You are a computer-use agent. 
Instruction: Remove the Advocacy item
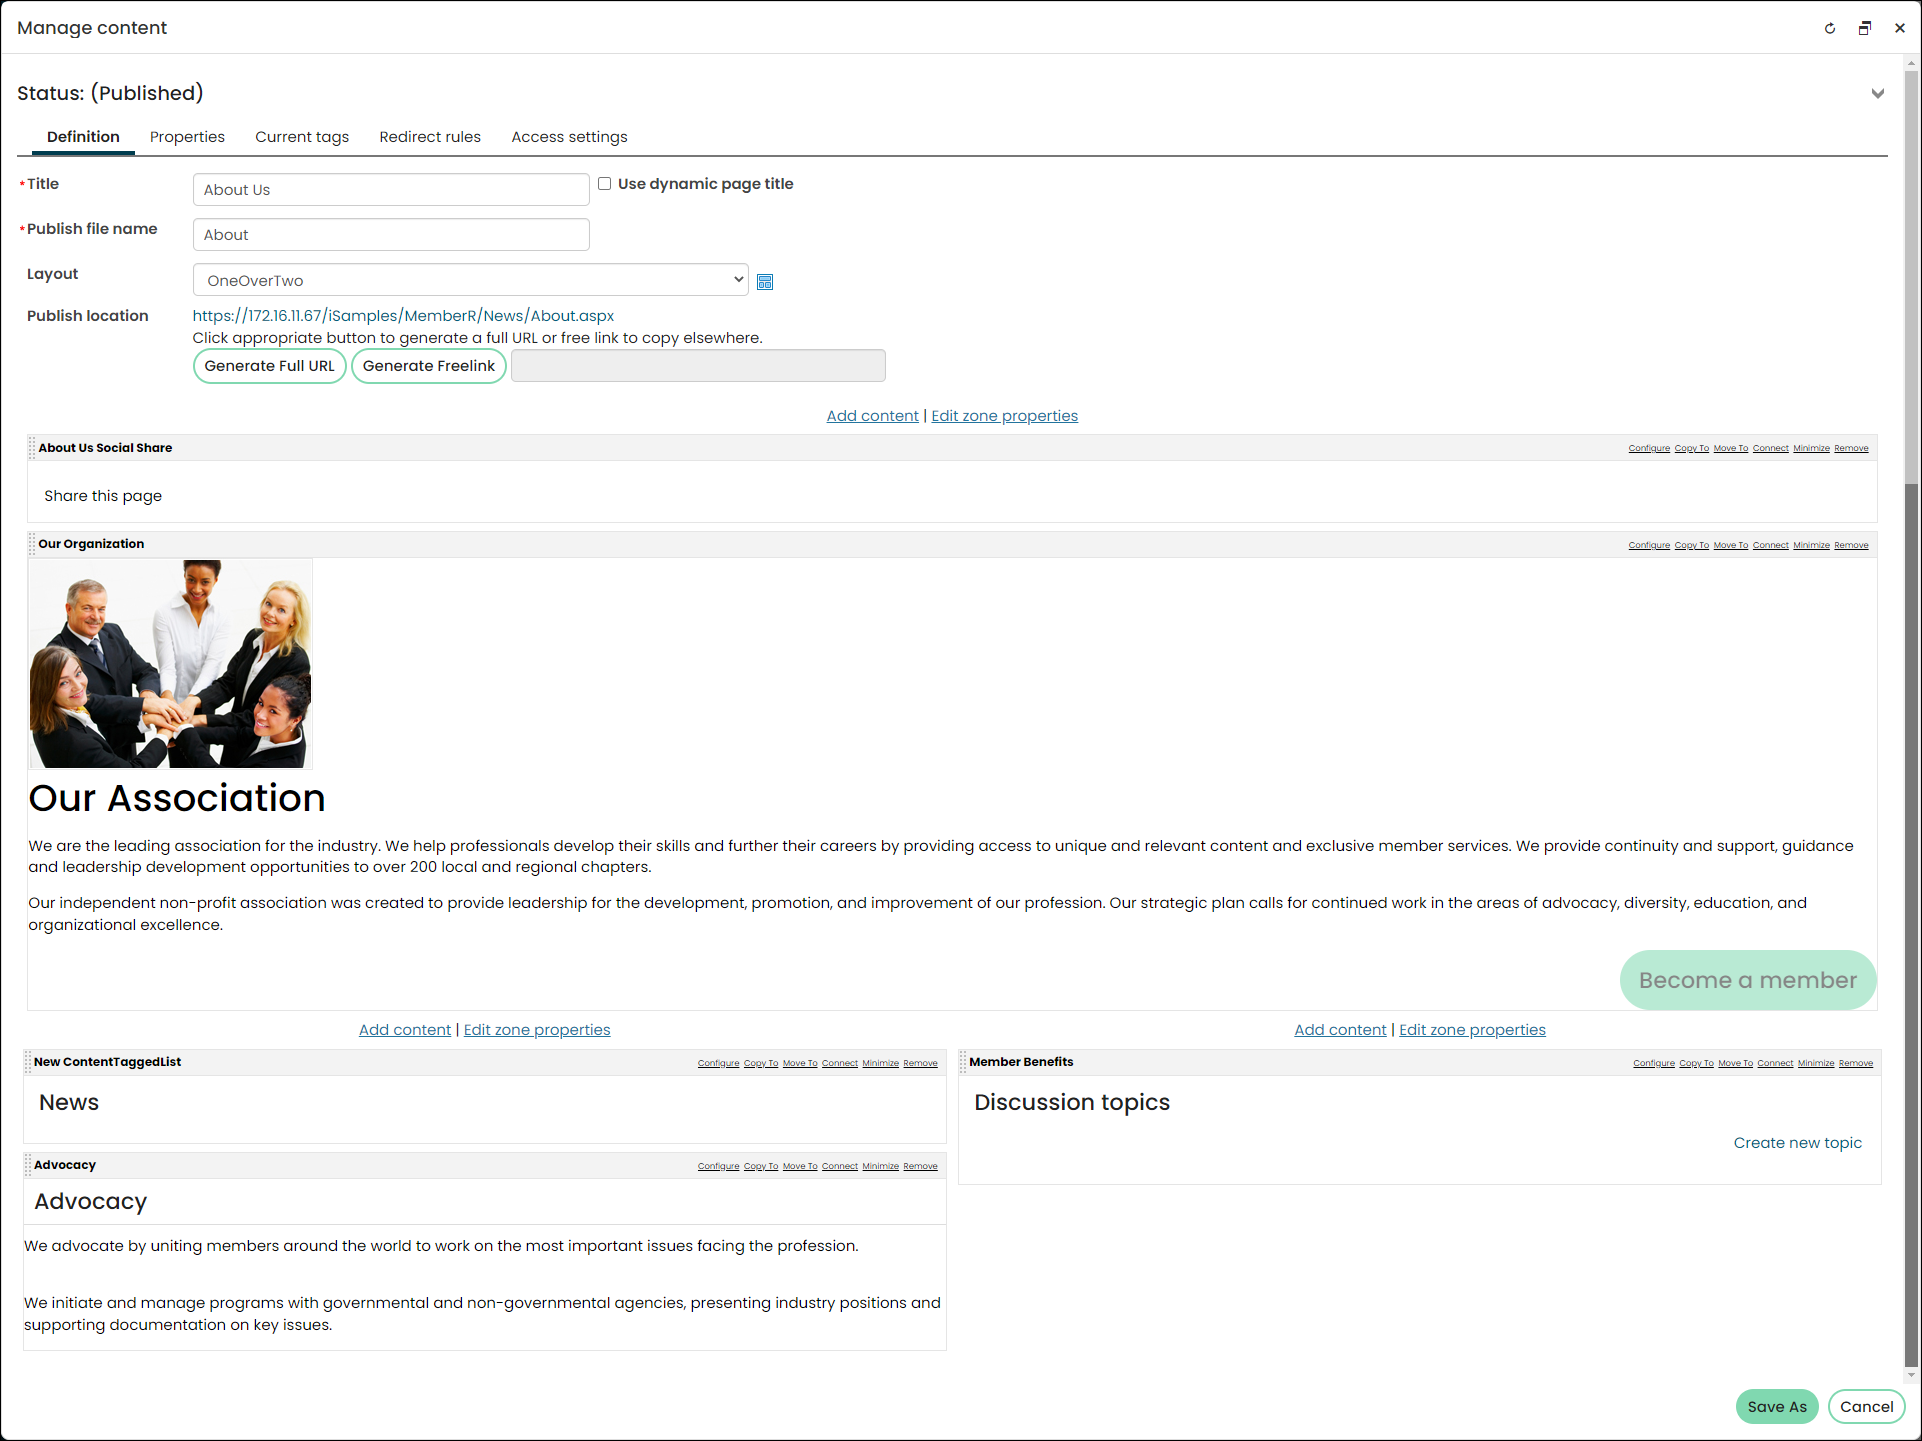coord(921,1166)
